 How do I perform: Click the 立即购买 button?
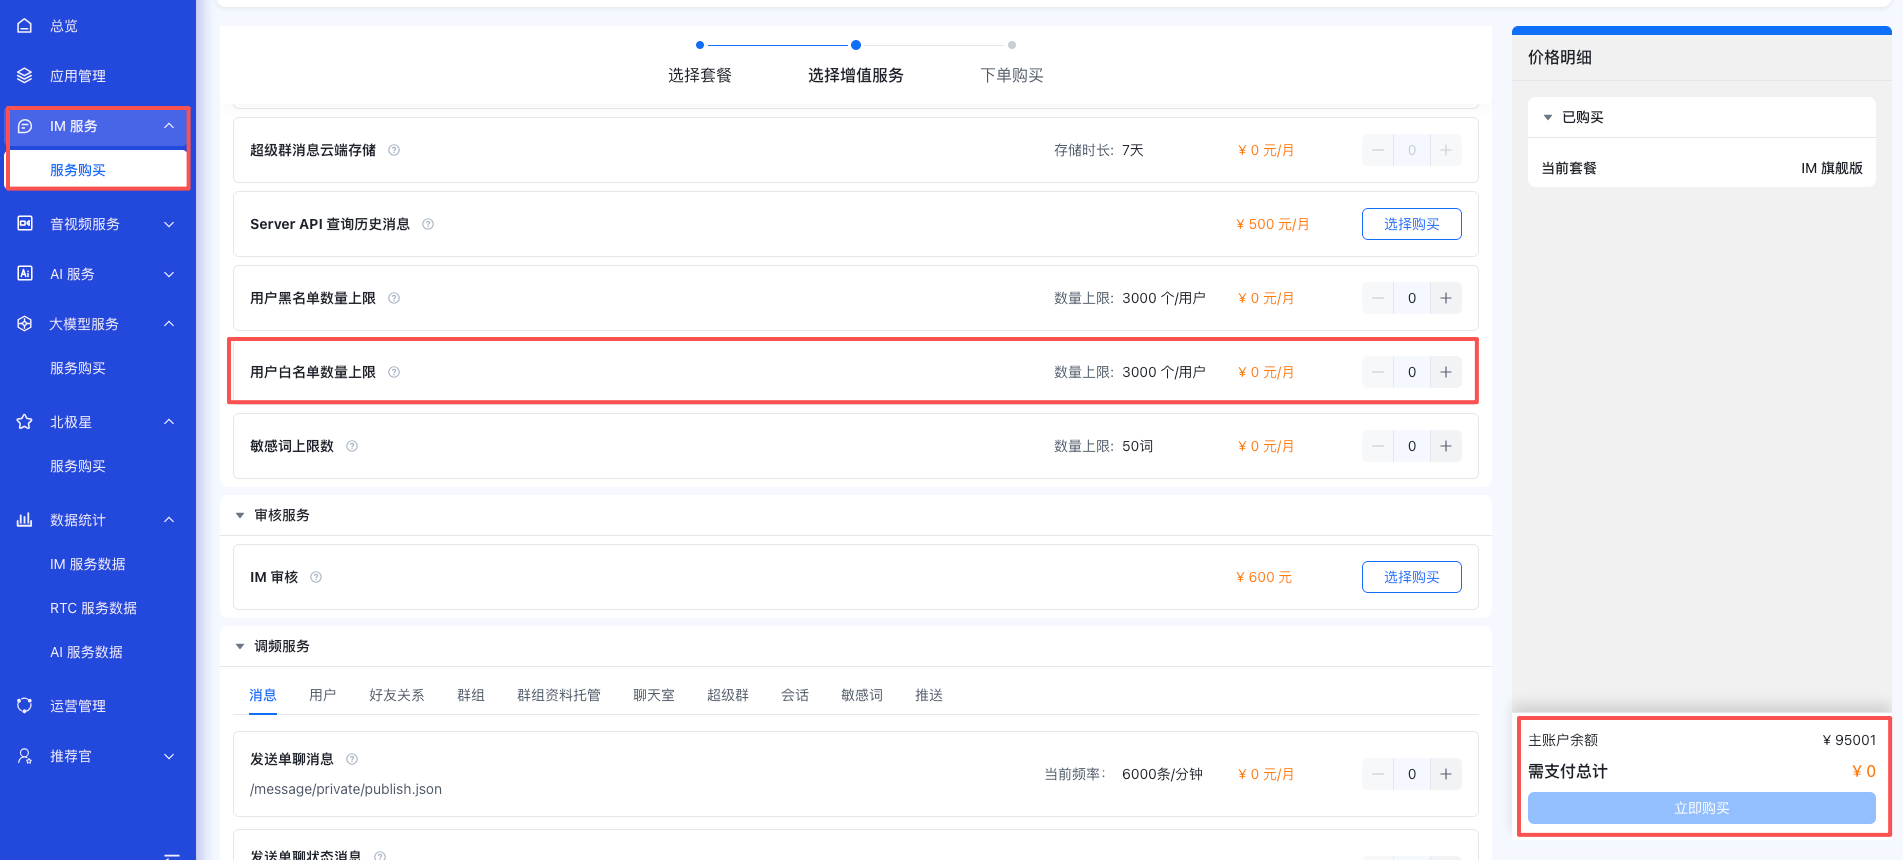pos(1702,808)
